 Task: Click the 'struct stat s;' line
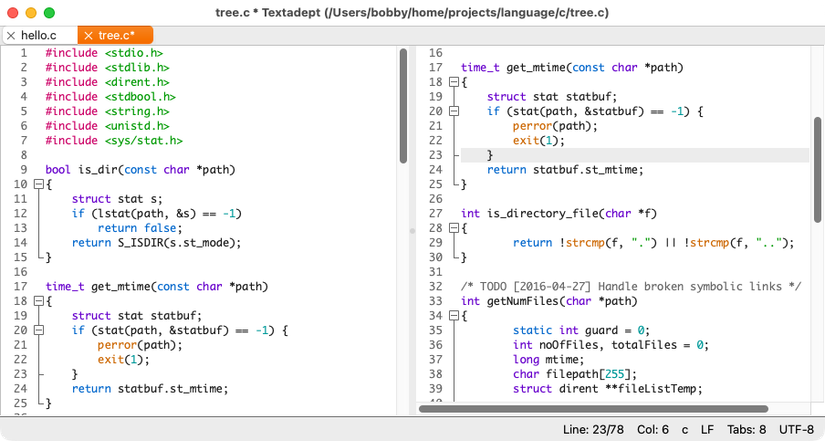117,199
